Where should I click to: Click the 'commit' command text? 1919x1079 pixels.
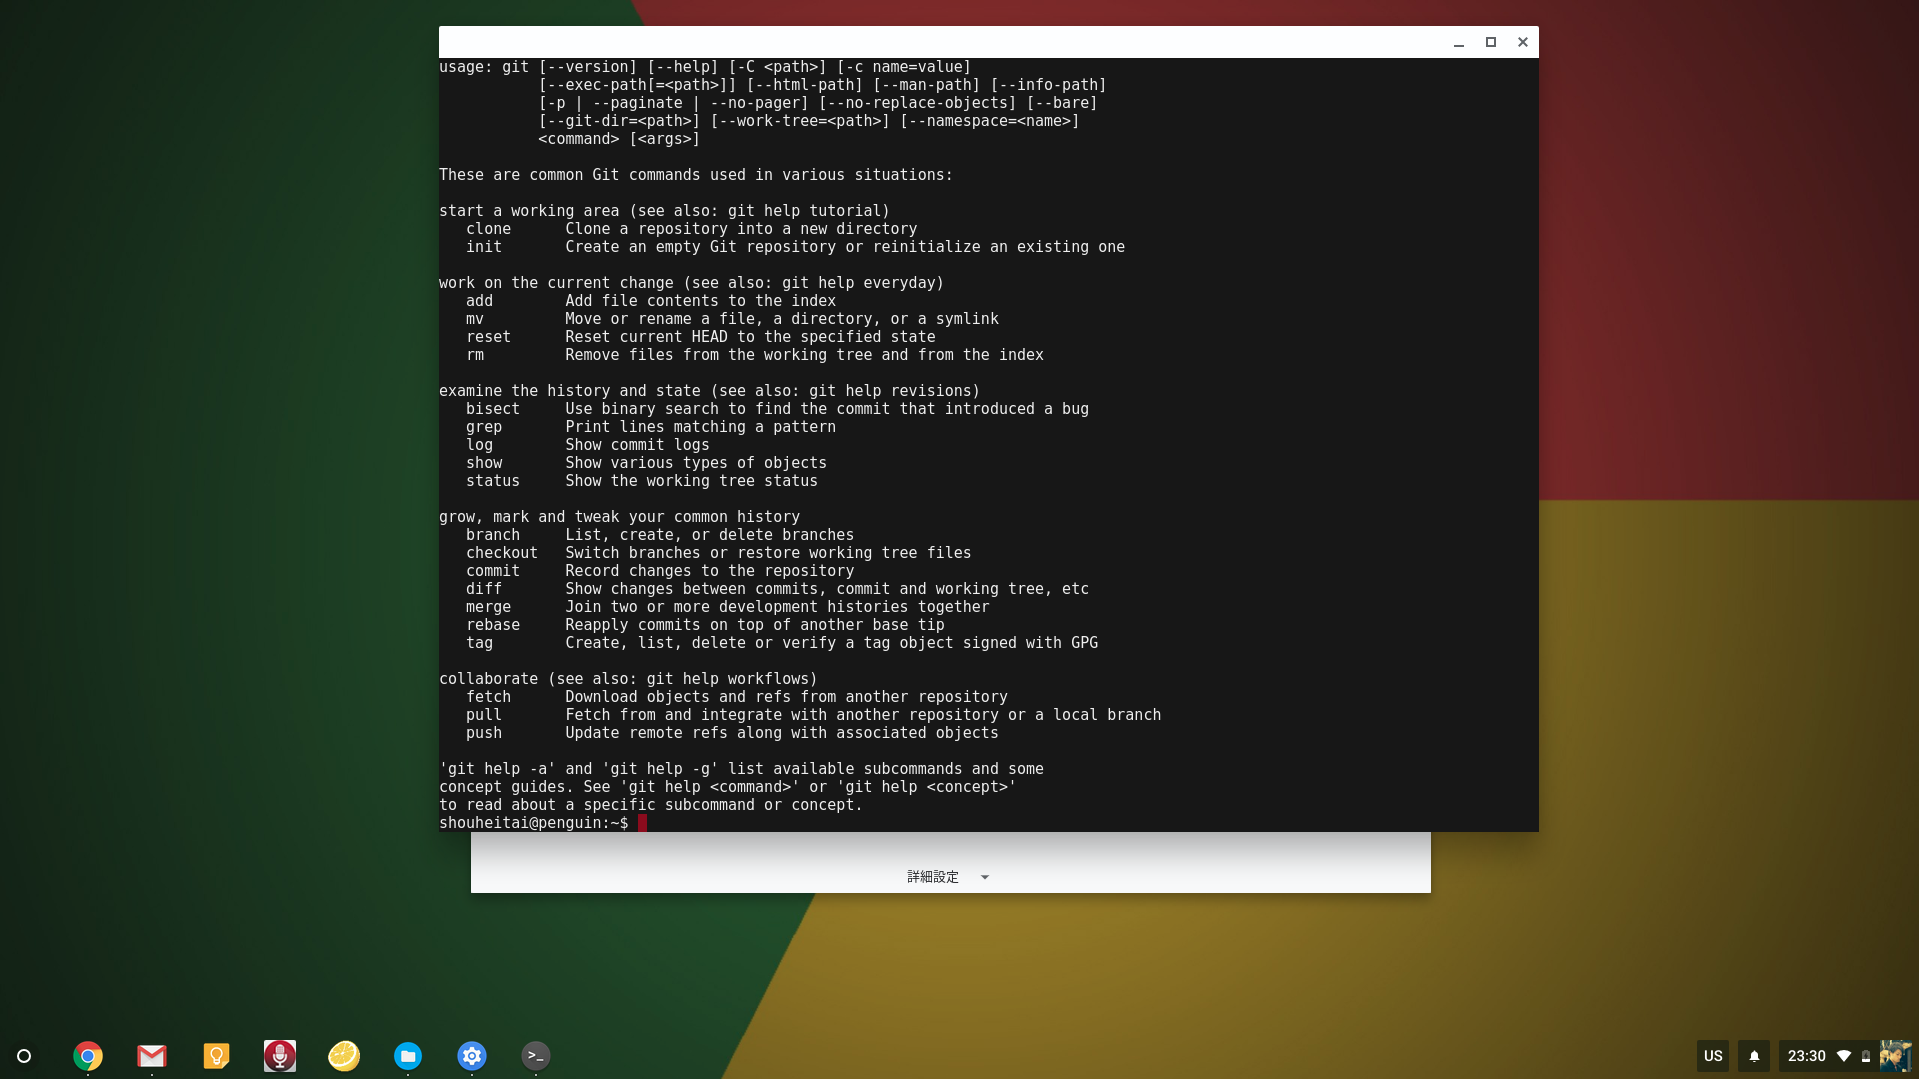(x=493, y=571)
